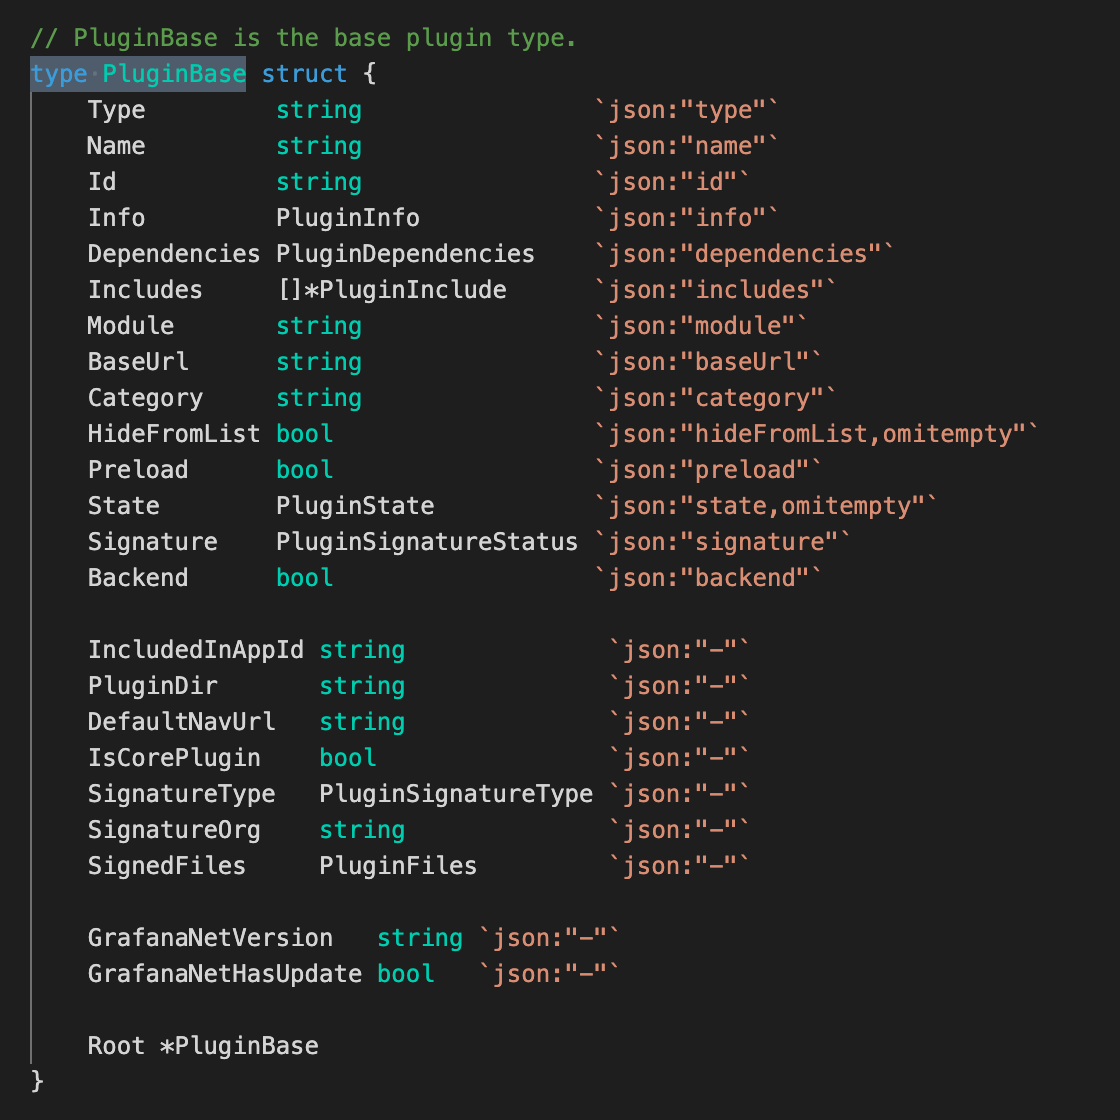Viewport: 1120px width, 1120px height.
Task: Click the *PluginBase type on the Root line
Action: click(x=239, y=1046)
